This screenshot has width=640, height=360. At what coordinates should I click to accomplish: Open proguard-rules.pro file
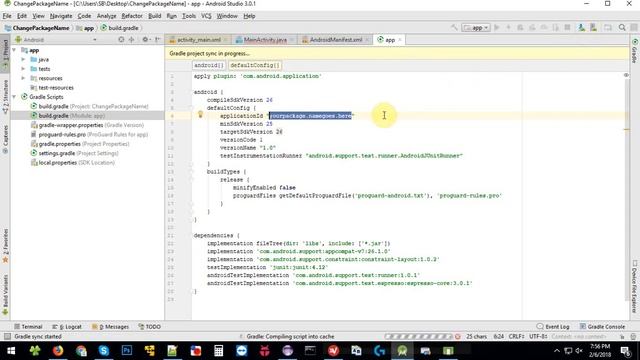[89, 135]
